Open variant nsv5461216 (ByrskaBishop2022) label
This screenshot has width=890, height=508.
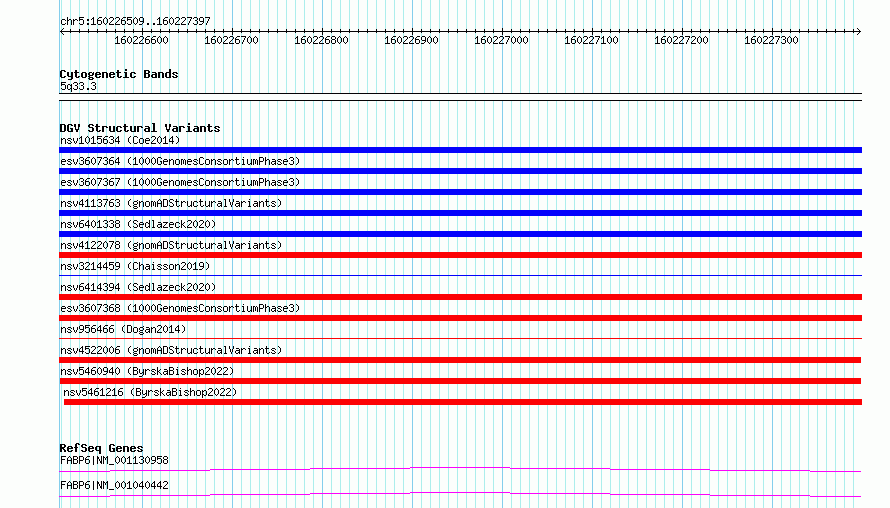pyautogui.click(x=150, y=392)
